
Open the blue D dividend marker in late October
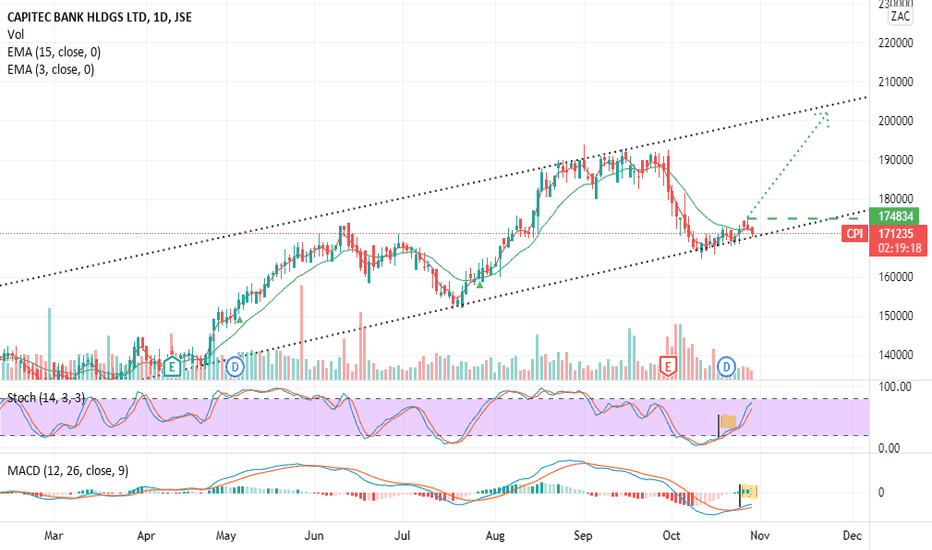(726, 367)
